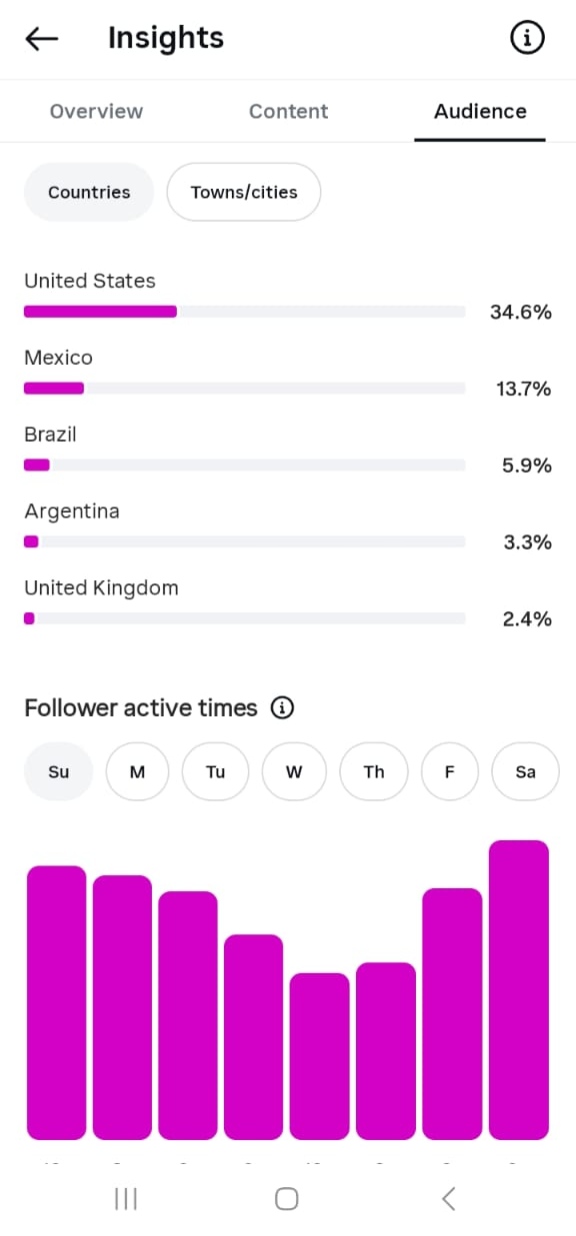This screenshot has width=576, height=1236.
Task: Select the Sa day chip
Action: 525,771
